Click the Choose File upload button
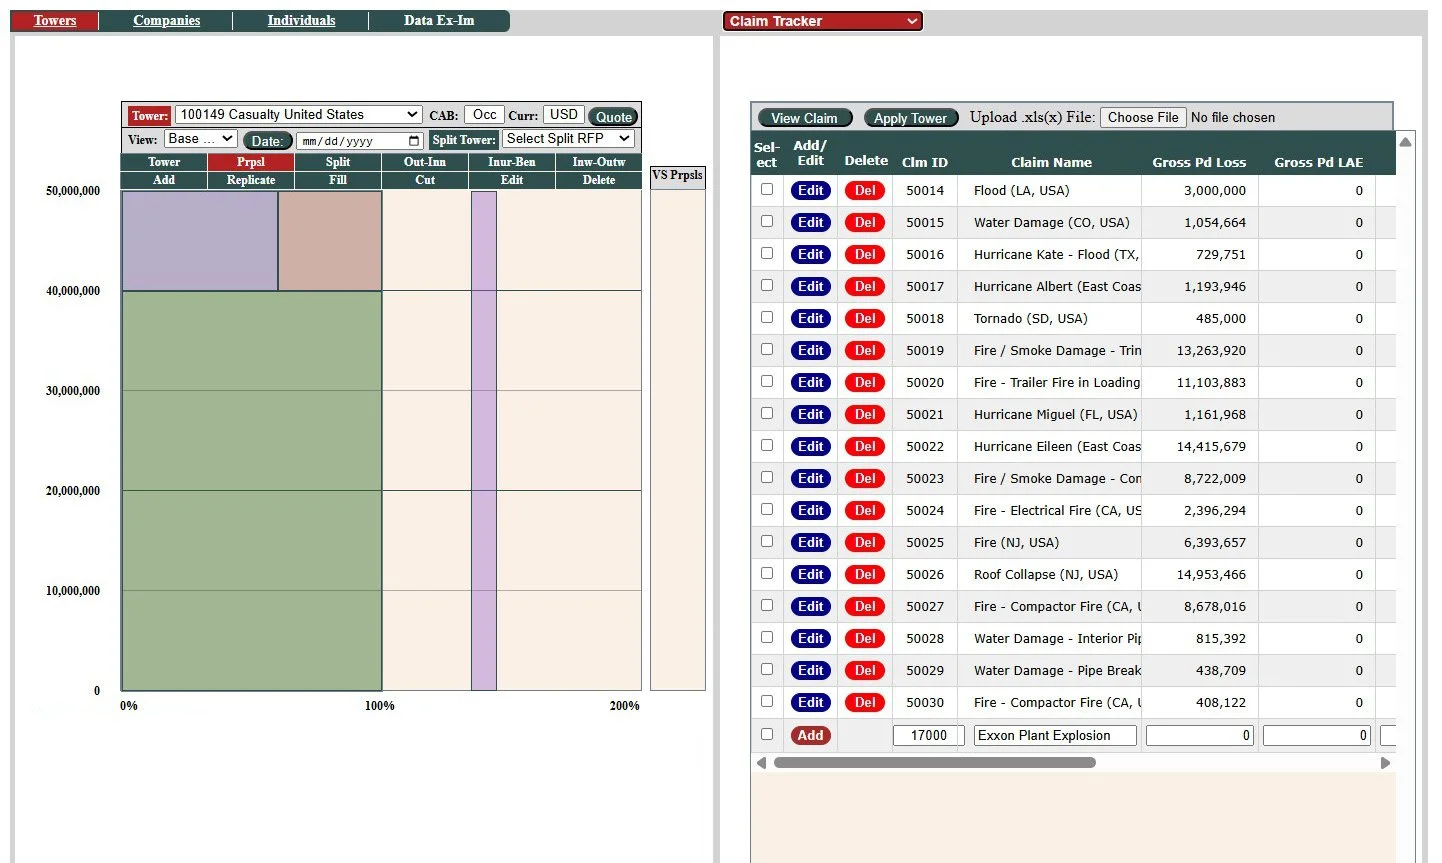 pyautogui.click(x=1143, y=117)
